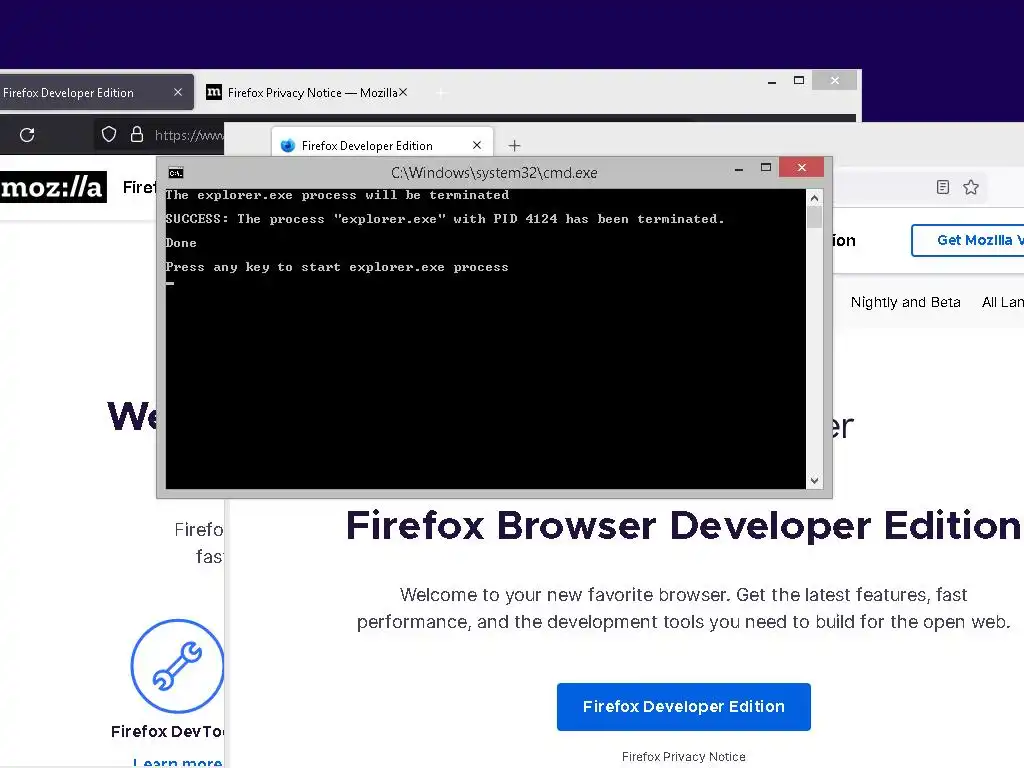Open the cmd.exe window system menu icon

point(176,173)
